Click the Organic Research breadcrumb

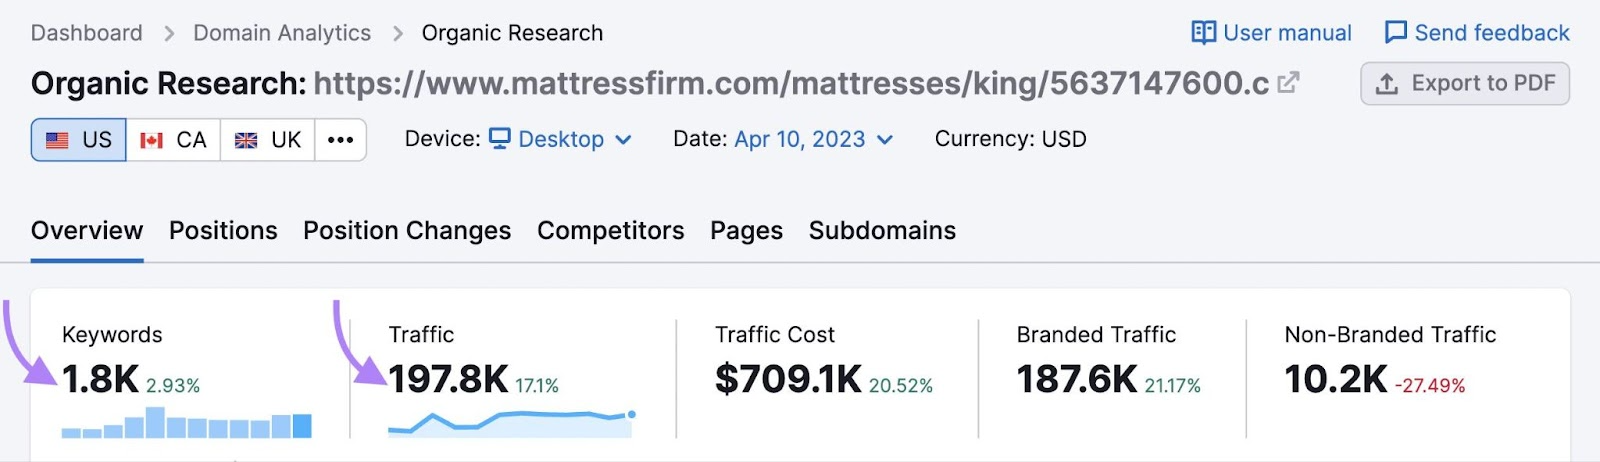pos(513,33)
